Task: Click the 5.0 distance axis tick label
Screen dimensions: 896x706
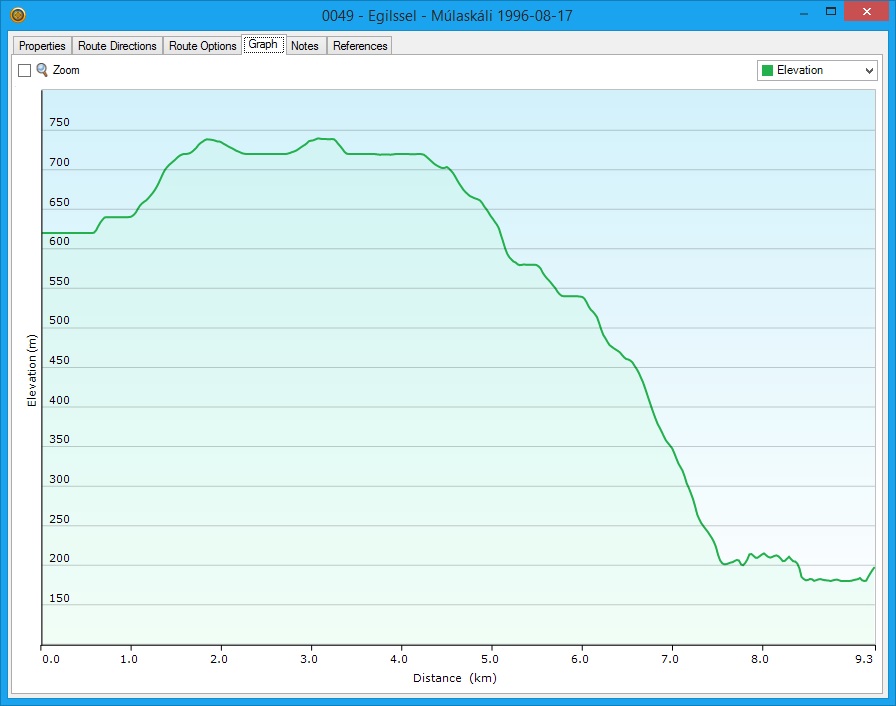Action: tap(490, 659)
